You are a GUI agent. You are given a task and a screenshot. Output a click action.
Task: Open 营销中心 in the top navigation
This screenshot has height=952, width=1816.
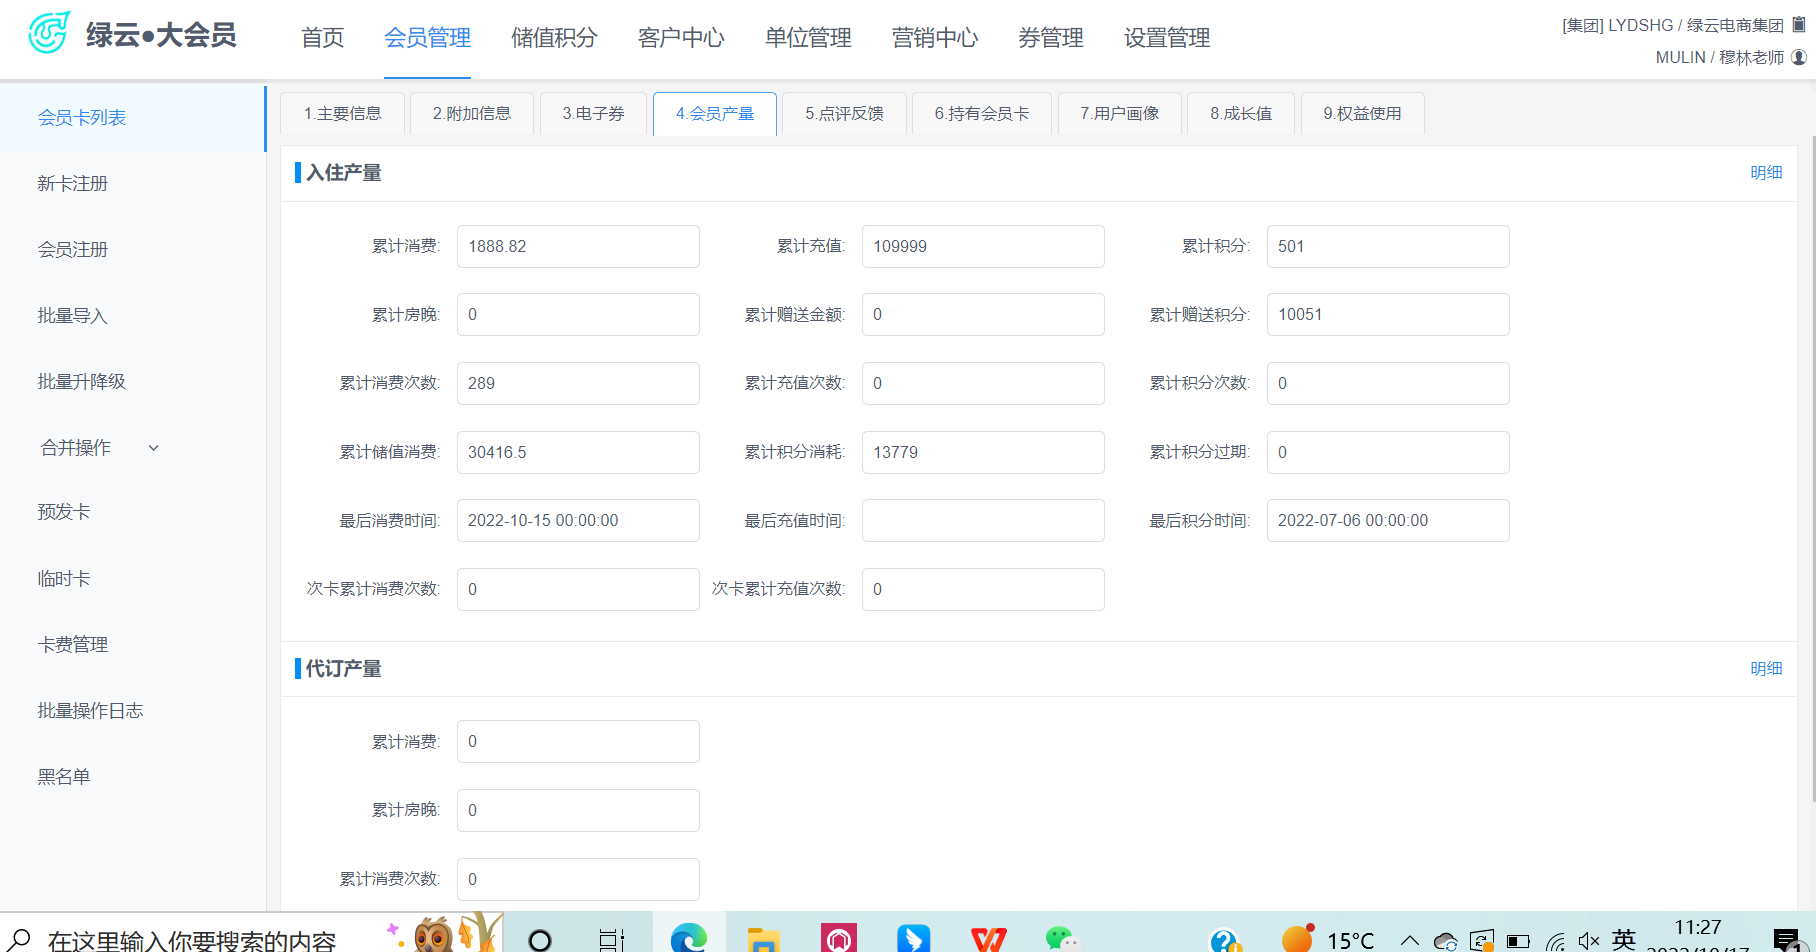click(934, 38)
